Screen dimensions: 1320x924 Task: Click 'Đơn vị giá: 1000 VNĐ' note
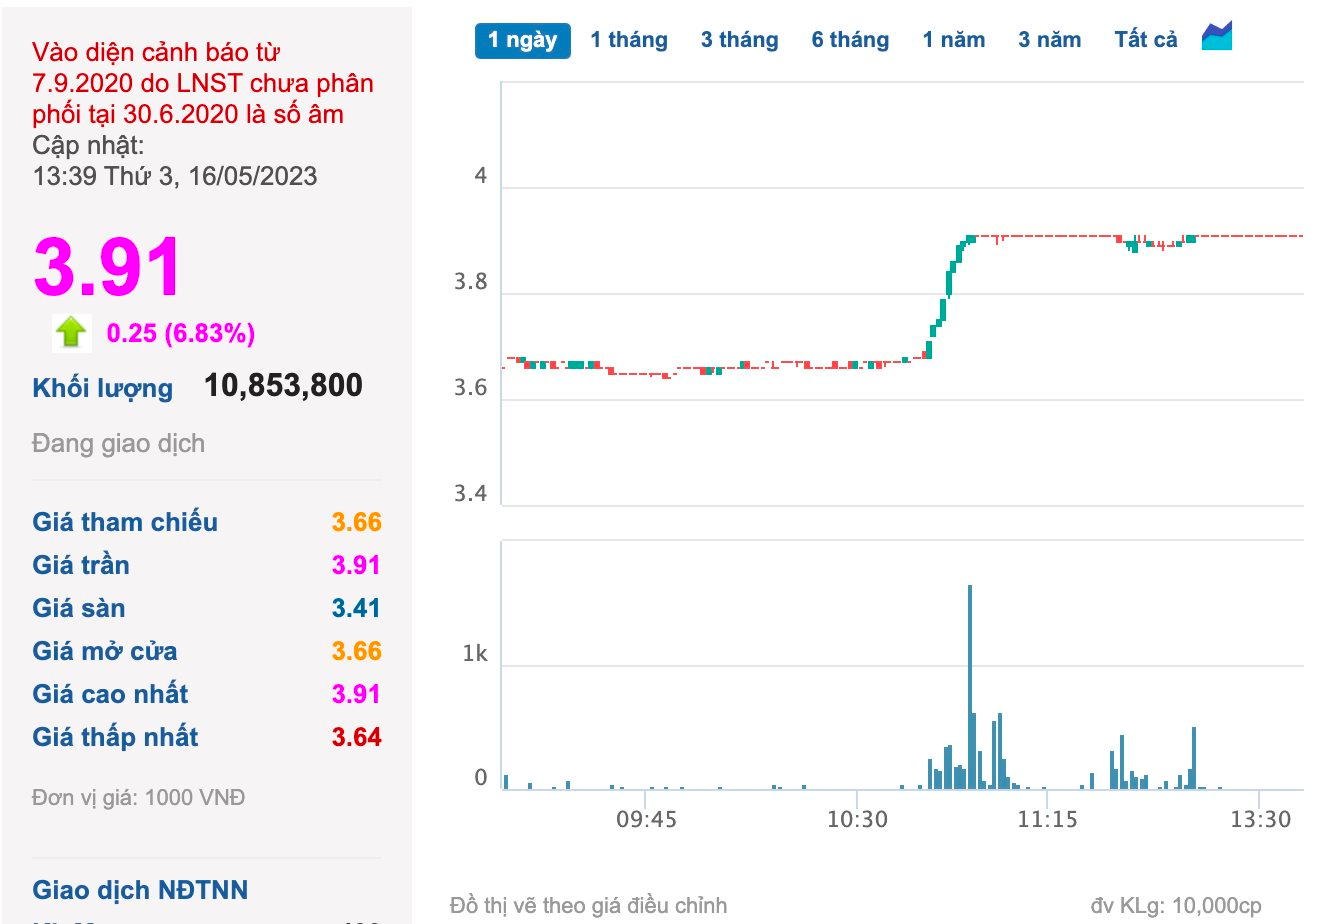click(138, 797)
